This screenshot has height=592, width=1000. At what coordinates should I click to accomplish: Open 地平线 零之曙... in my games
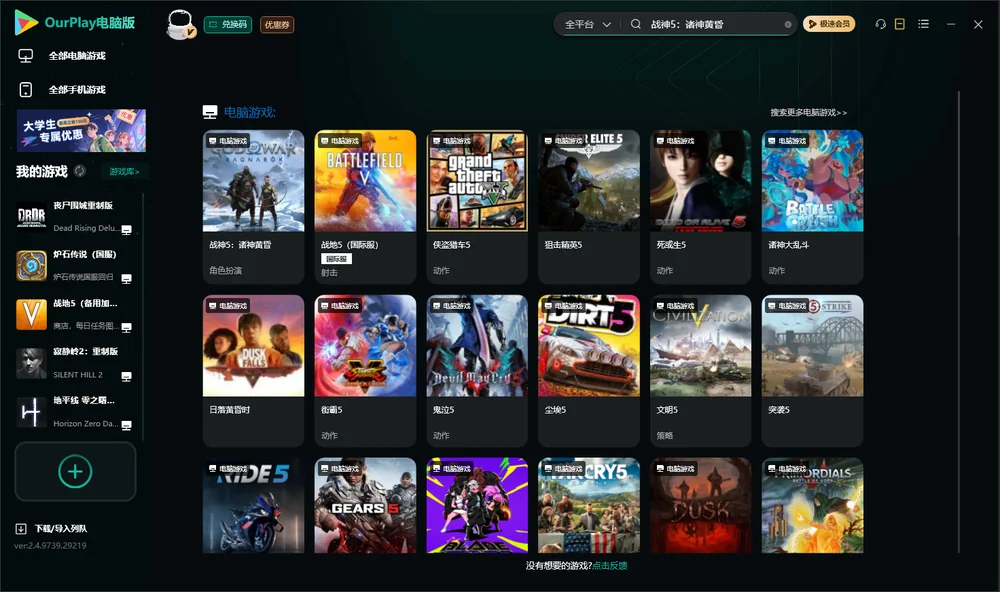[x=75, y=412]
